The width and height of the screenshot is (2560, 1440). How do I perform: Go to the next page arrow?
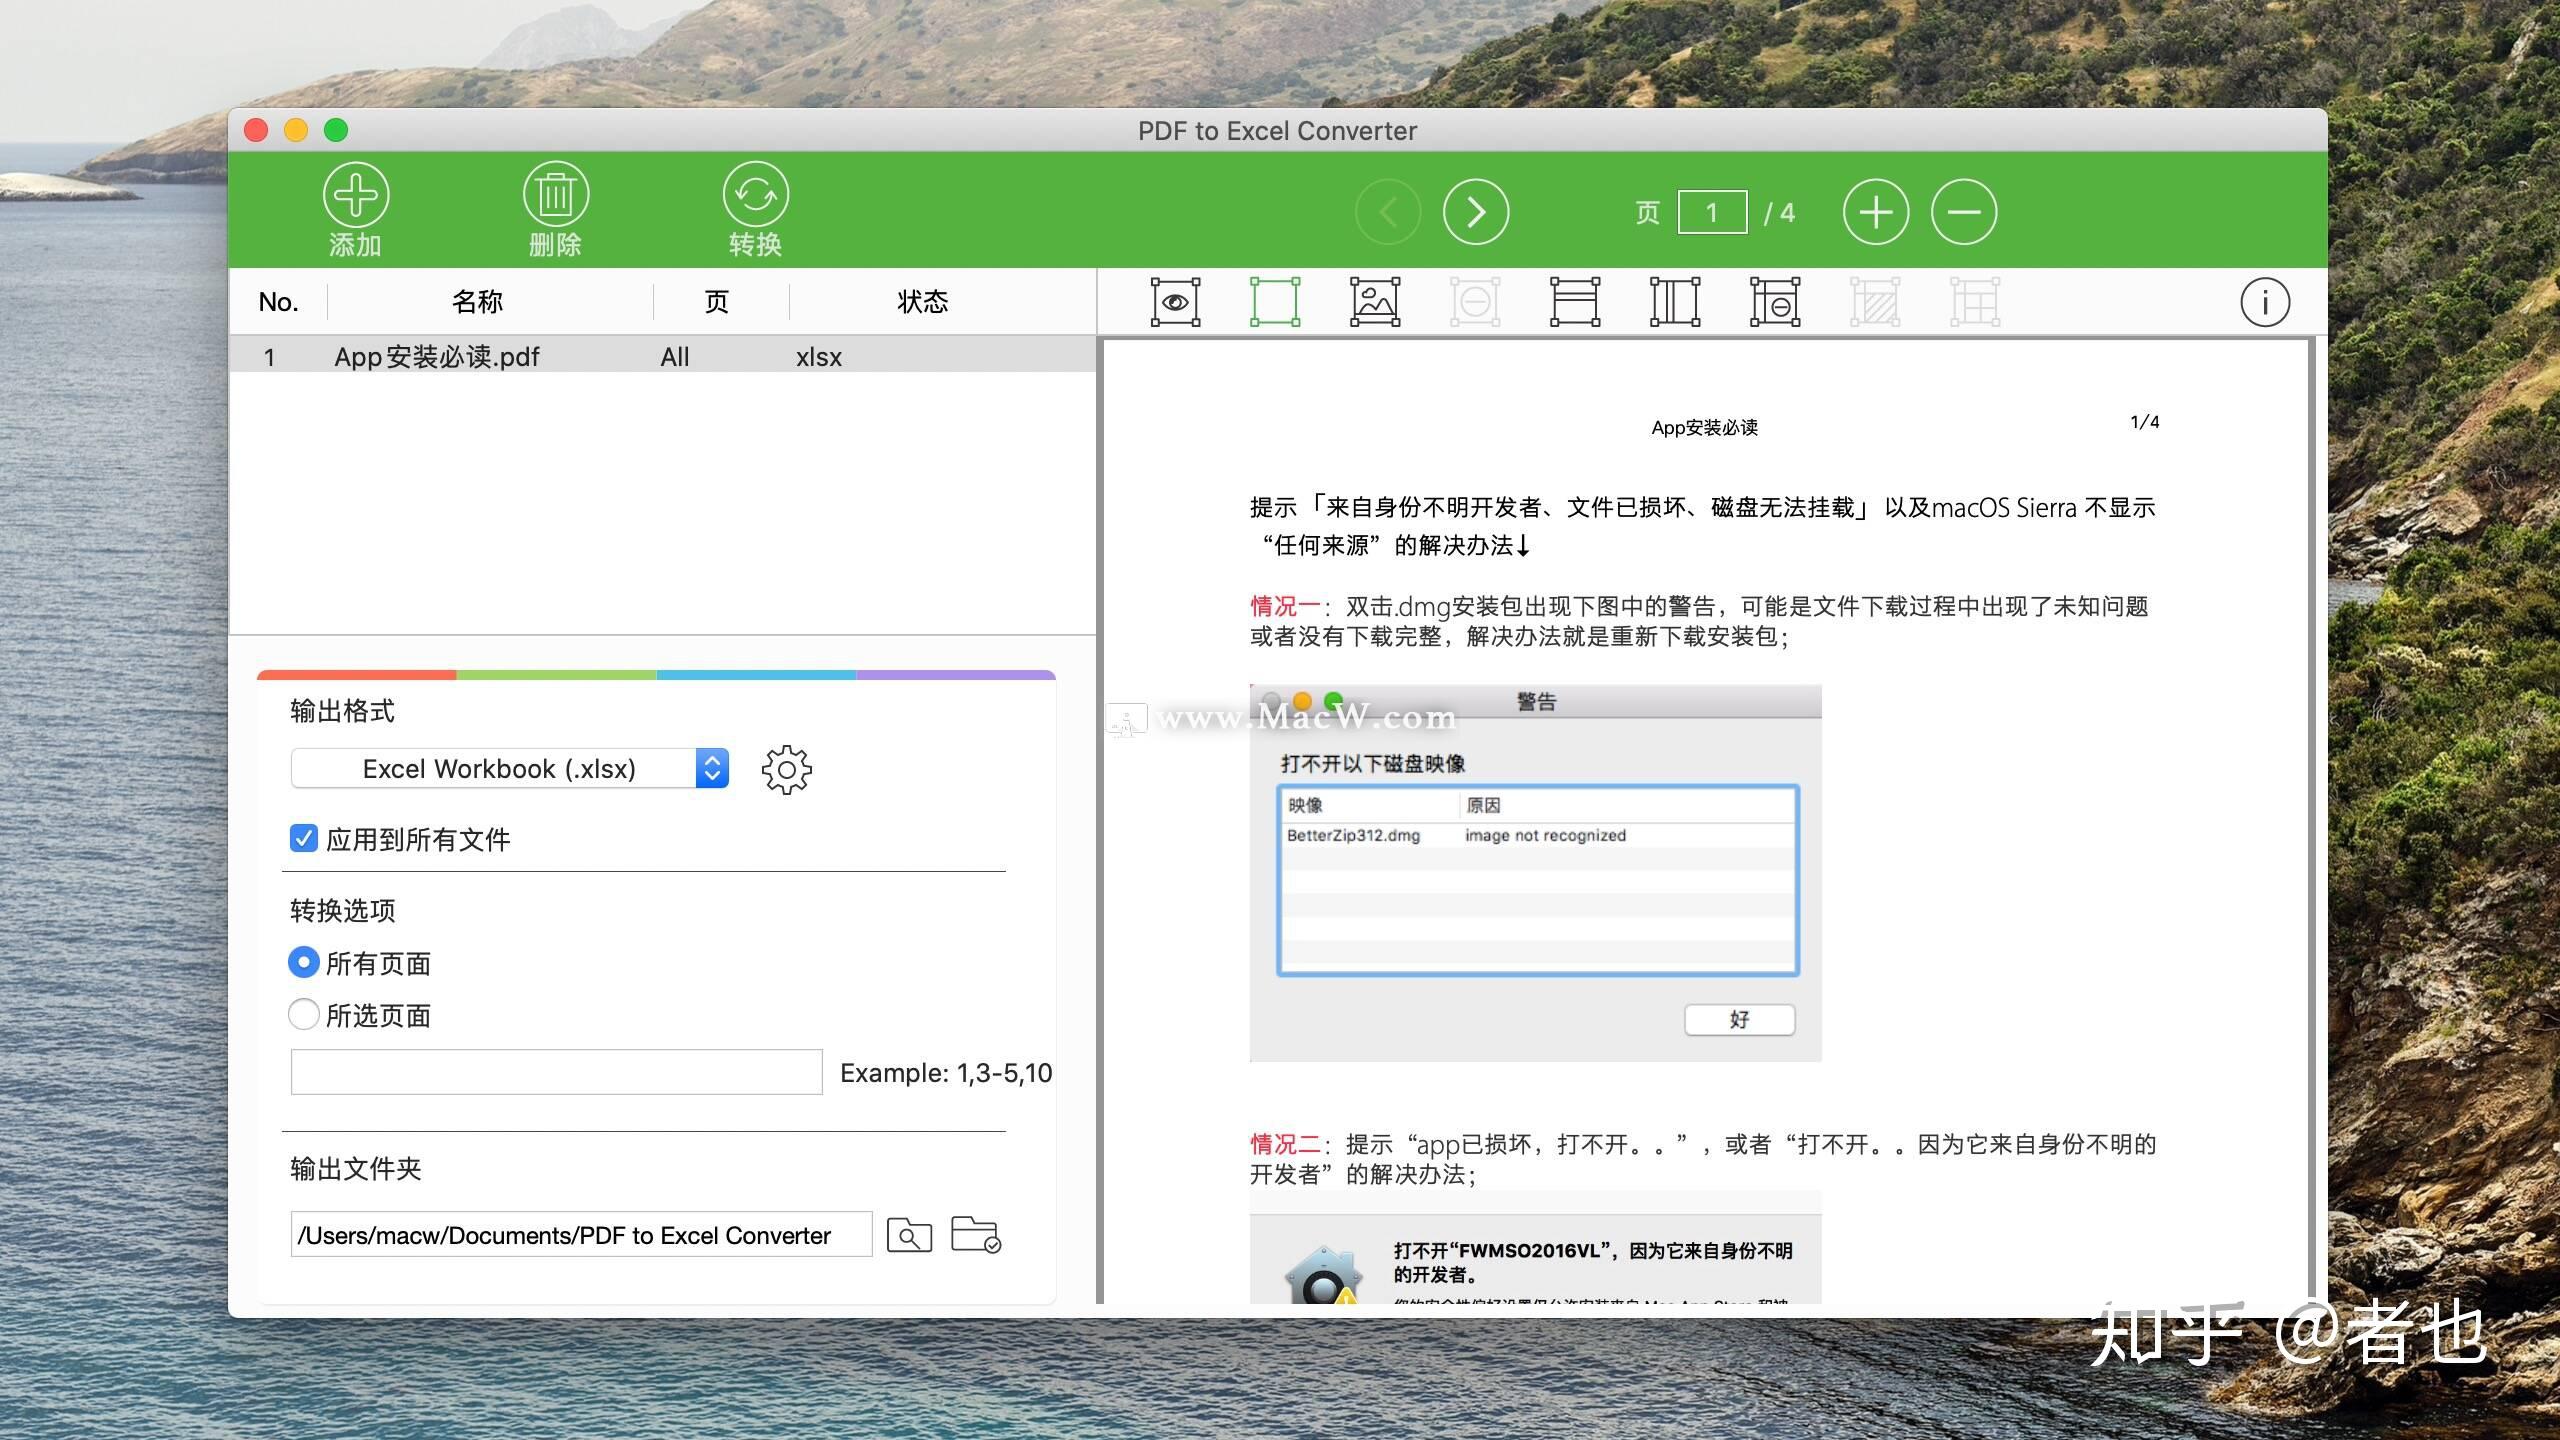point(1476,212)
